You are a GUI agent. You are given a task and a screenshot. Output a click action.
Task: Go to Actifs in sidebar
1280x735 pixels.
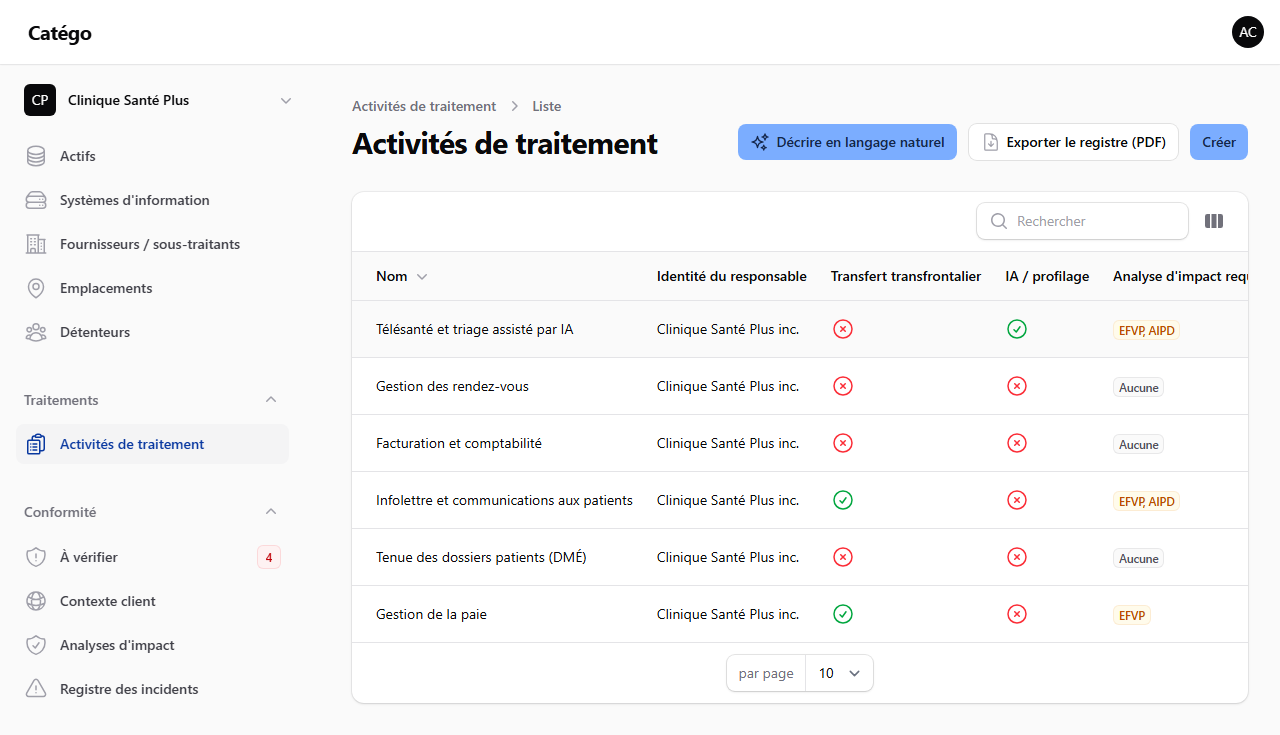pyautogui.click(x=152, y=156)
